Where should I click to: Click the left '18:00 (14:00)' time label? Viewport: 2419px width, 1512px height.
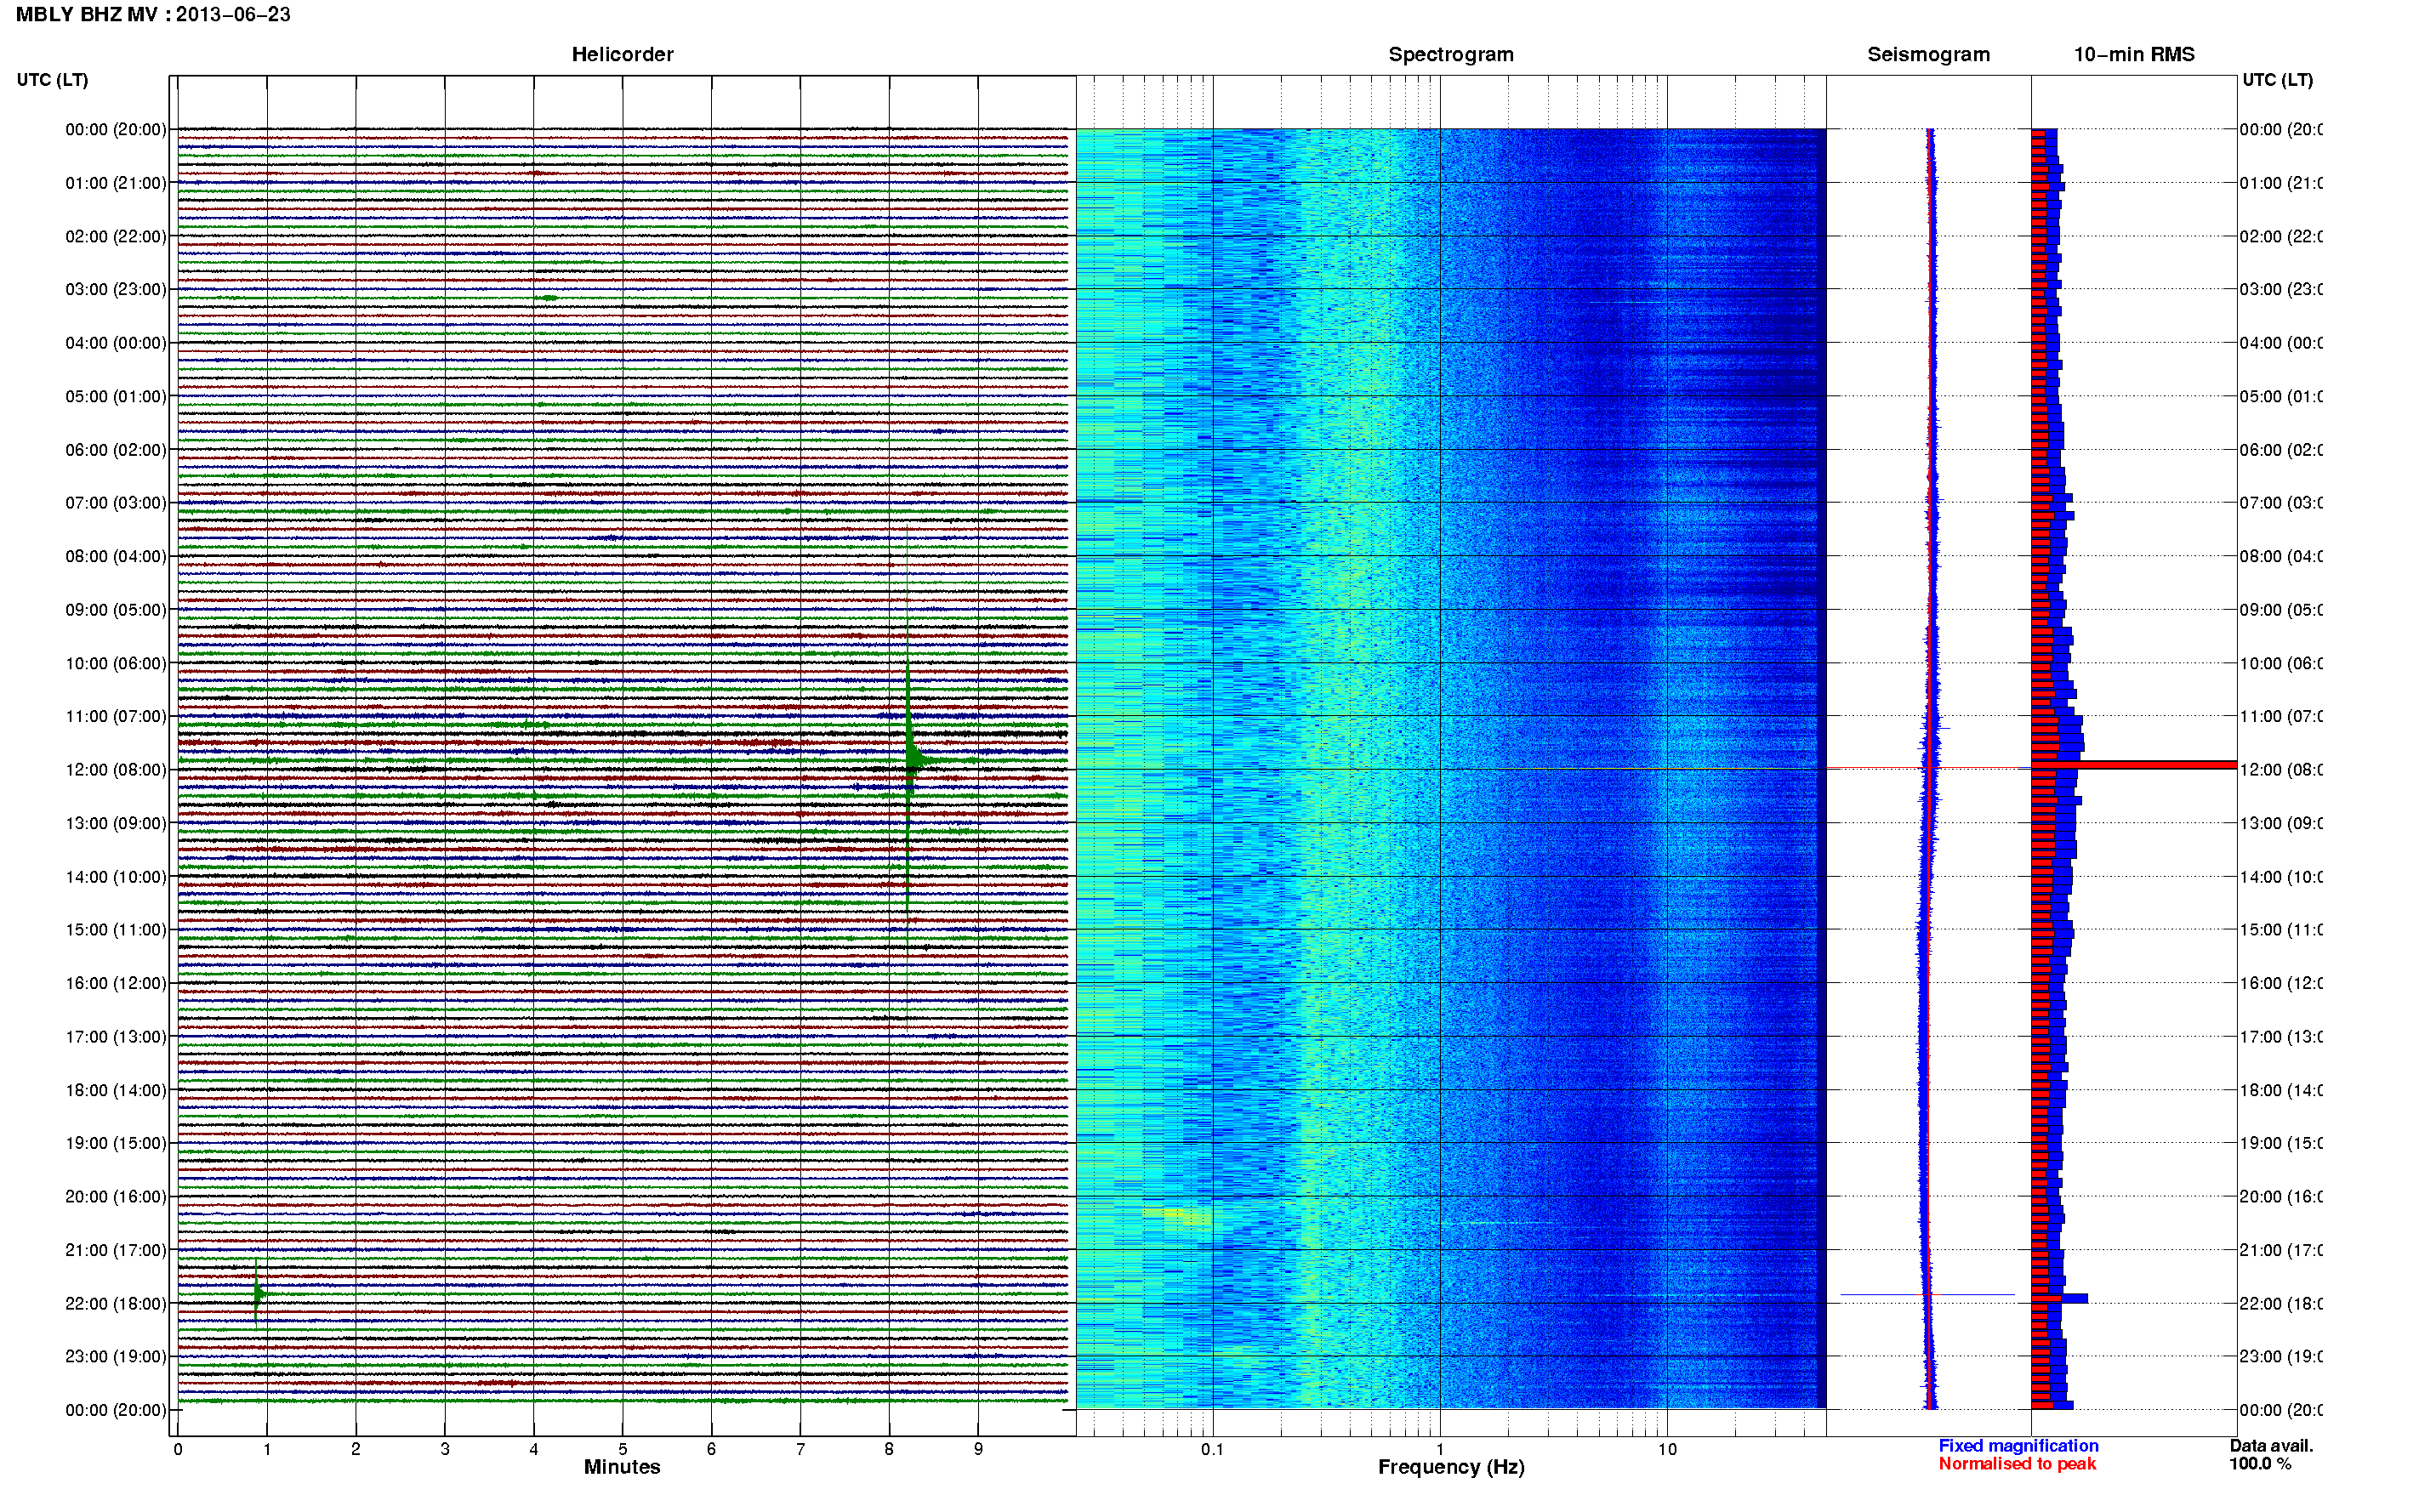pos(116,1090)
